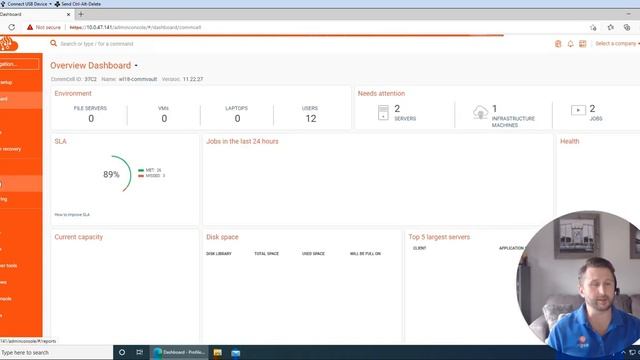The width and height of the screenshot is (640, 360).
Task: Click Send Ctrl-Alt-Delete
Action: coord(78,4)
